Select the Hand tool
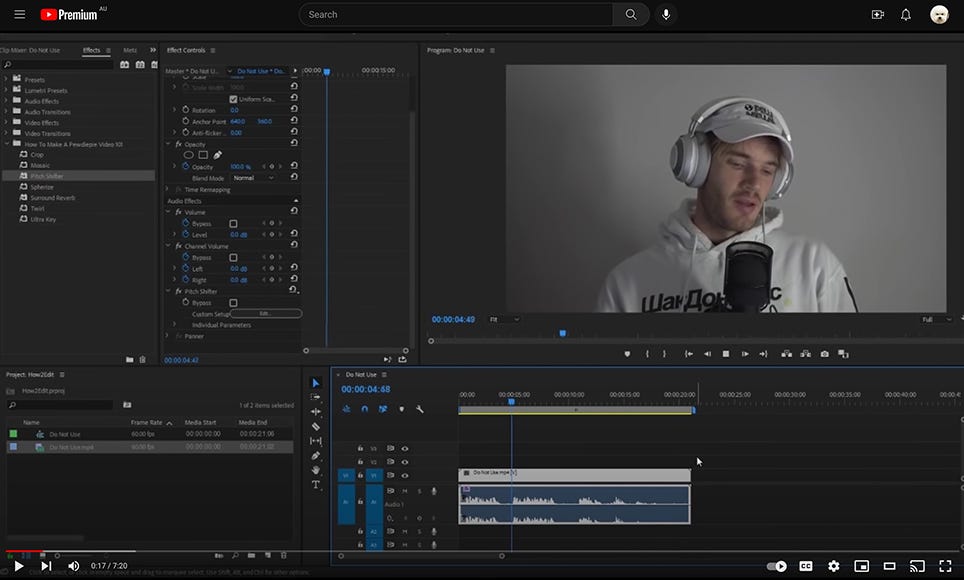The image size is (964, 580). point(316,469)
